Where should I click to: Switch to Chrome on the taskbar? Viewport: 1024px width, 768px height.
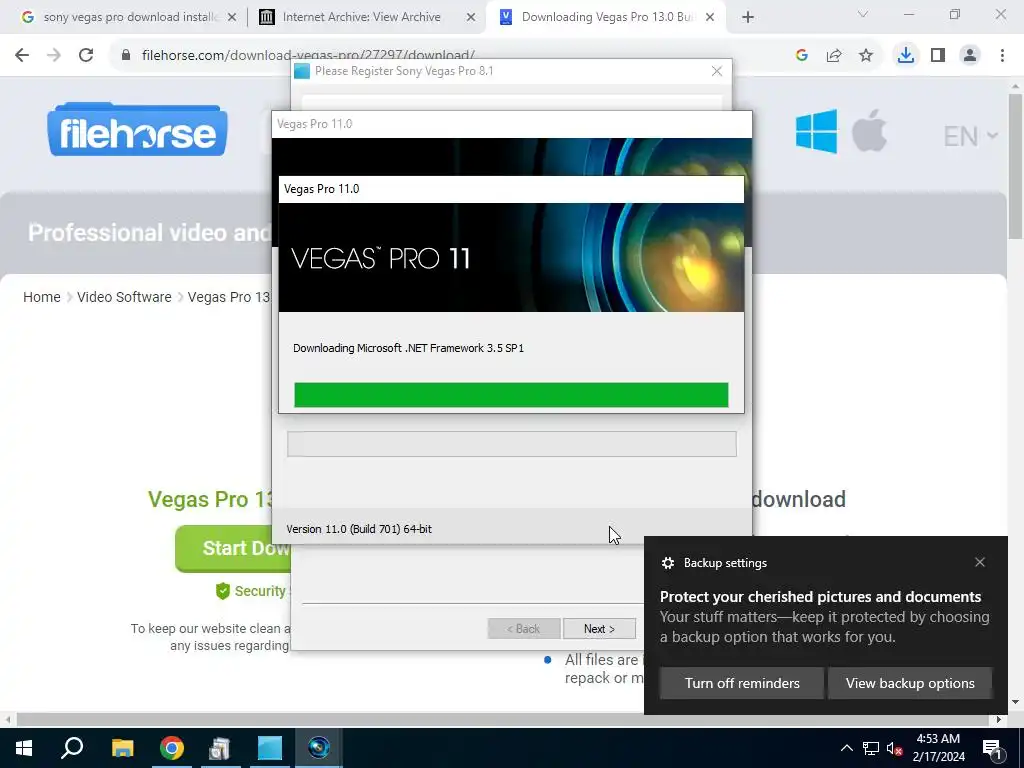(172, 748)
